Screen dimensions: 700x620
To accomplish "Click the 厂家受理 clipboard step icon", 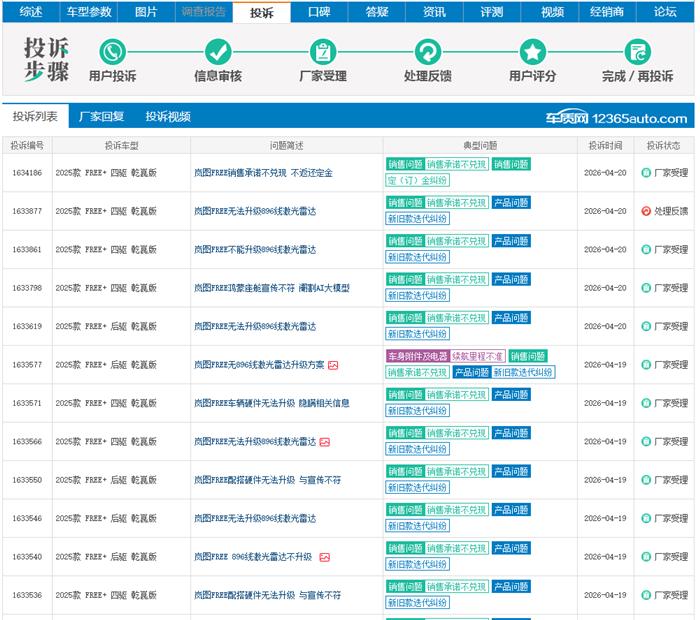I will click(x=323, y=53).
